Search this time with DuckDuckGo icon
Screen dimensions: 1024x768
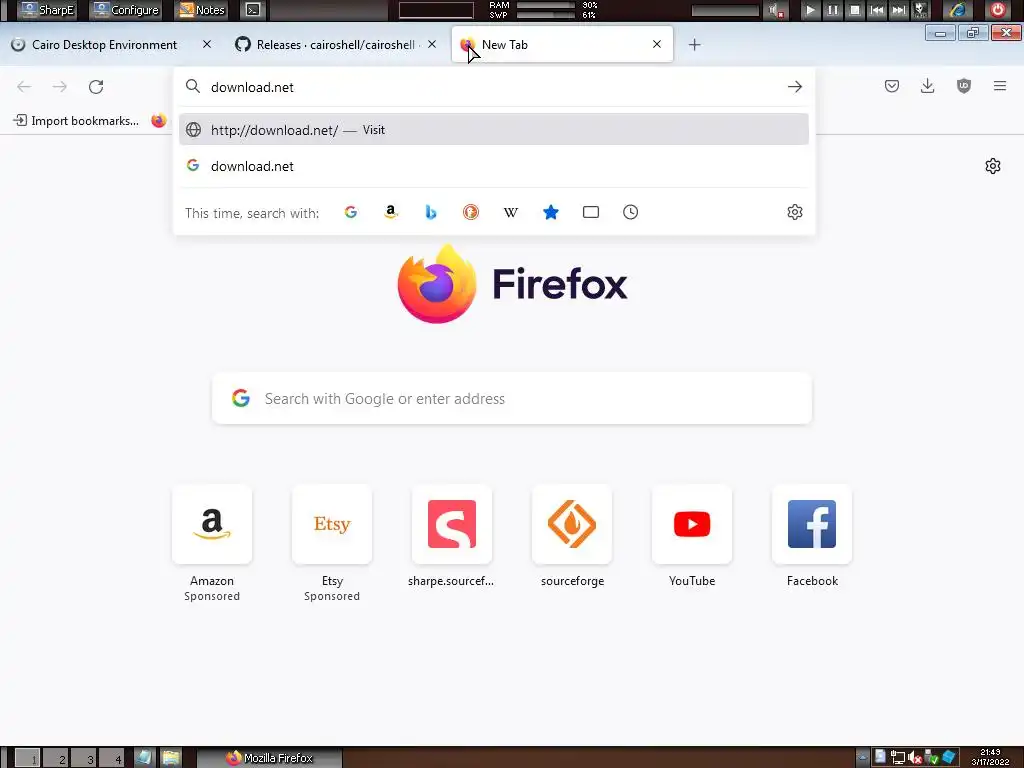click(x=470, y=212)
